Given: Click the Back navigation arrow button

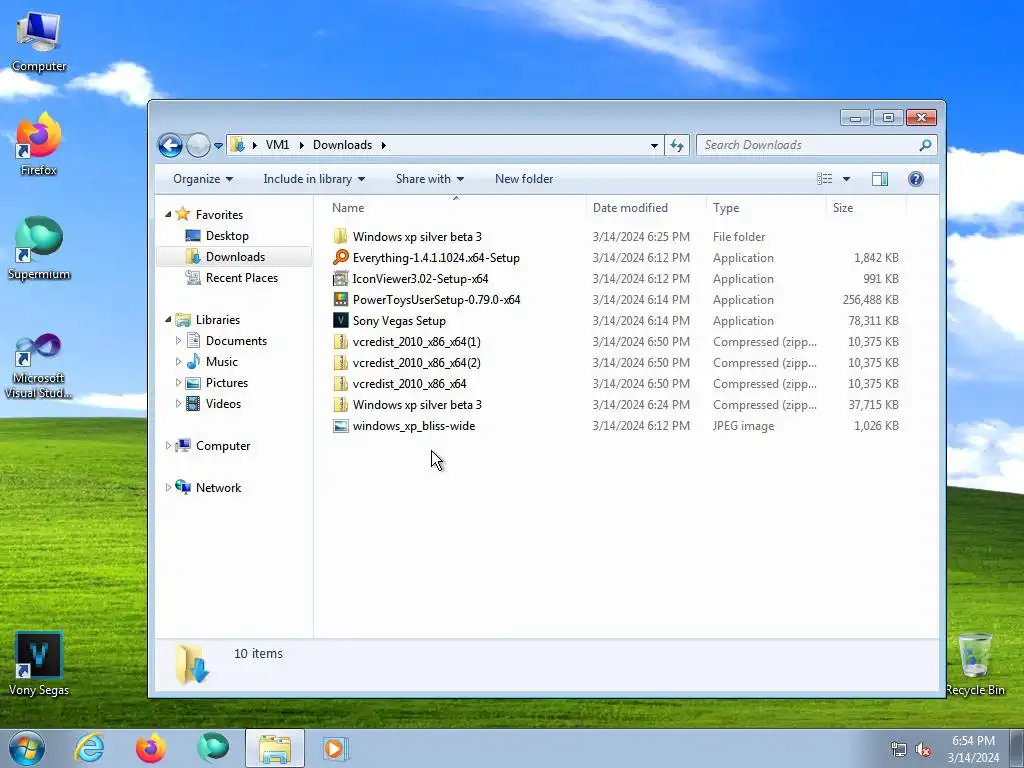Looking at the screenshot, I should pos(170,145).
